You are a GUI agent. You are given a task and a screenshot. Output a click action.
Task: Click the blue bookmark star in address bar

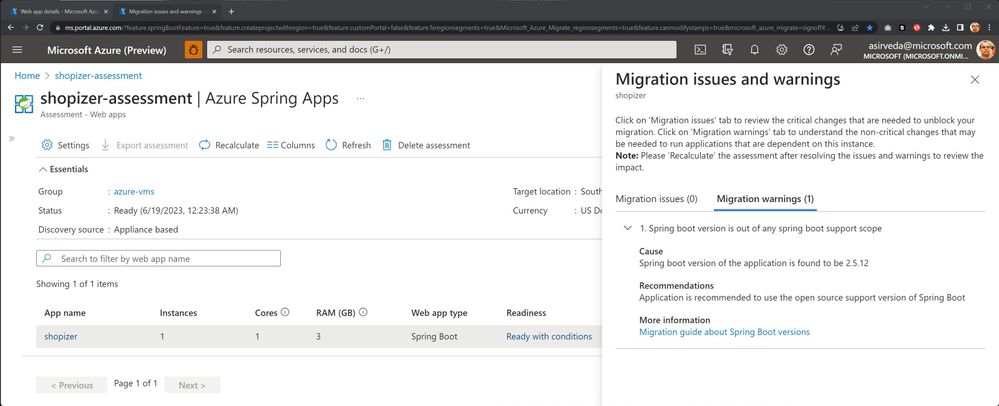pos(870,27)
